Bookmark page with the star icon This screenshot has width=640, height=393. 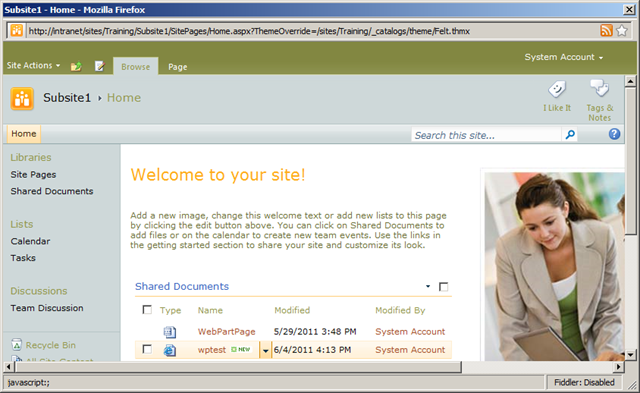(x=622, y=31)
